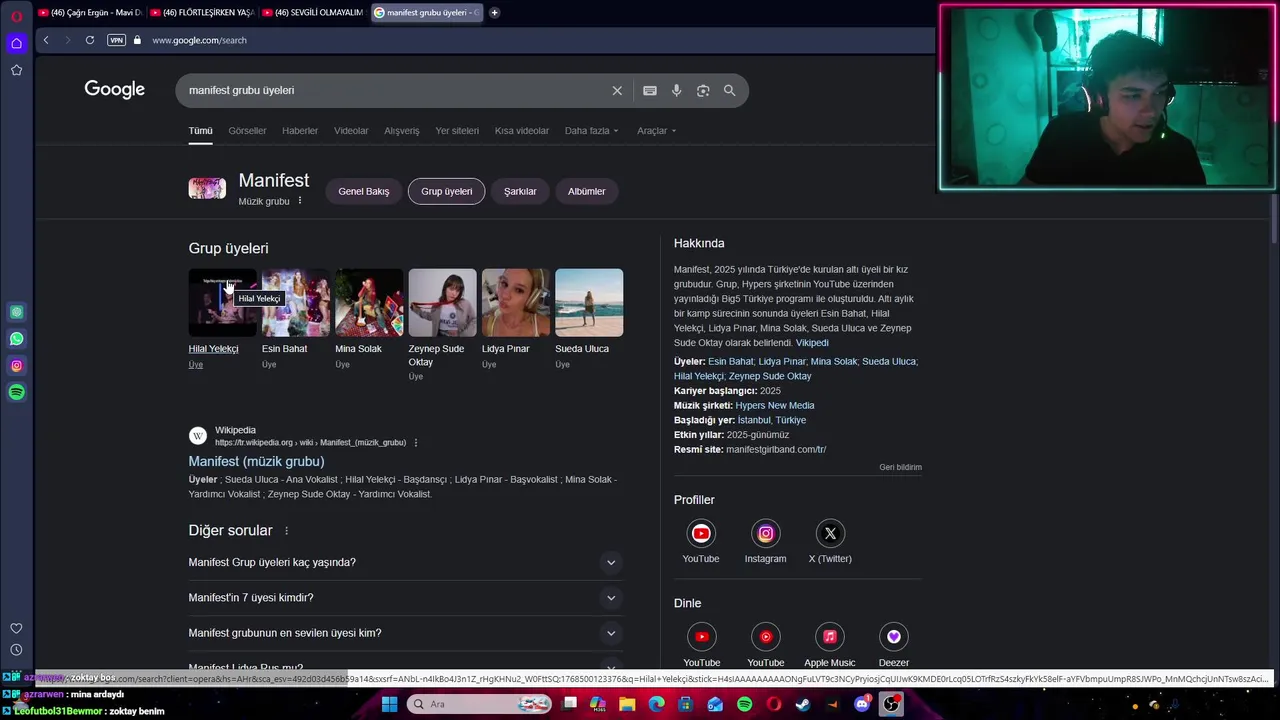1280x720 pixels.
Task: Go to the Google homepage logo
Action: point(115,90)
